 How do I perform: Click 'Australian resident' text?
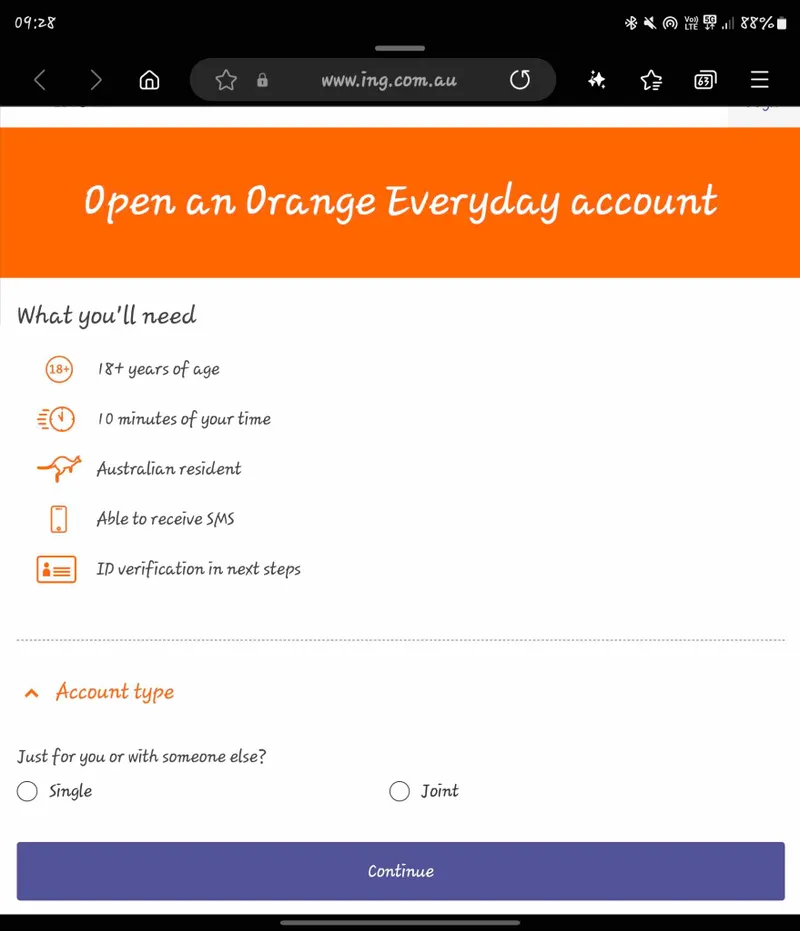coord(169,468)
